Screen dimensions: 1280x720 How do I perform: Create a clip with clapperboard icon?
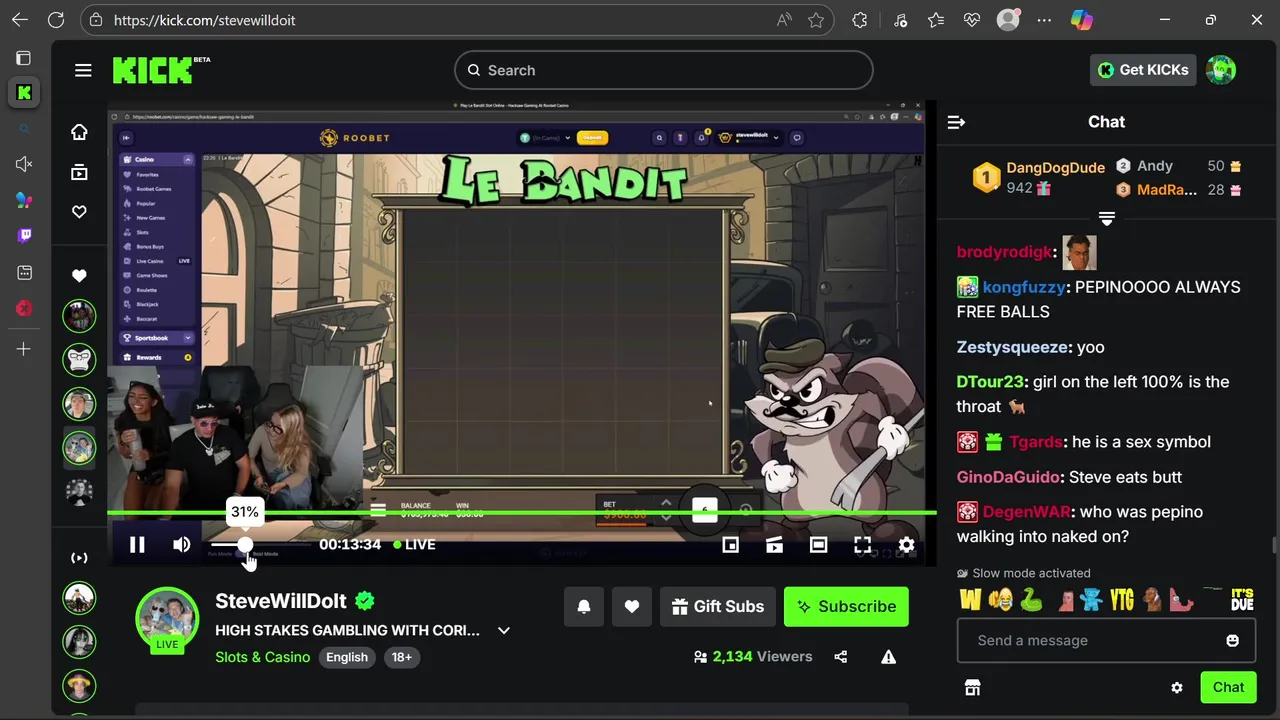pyautogui.click(x=774, y=544)
